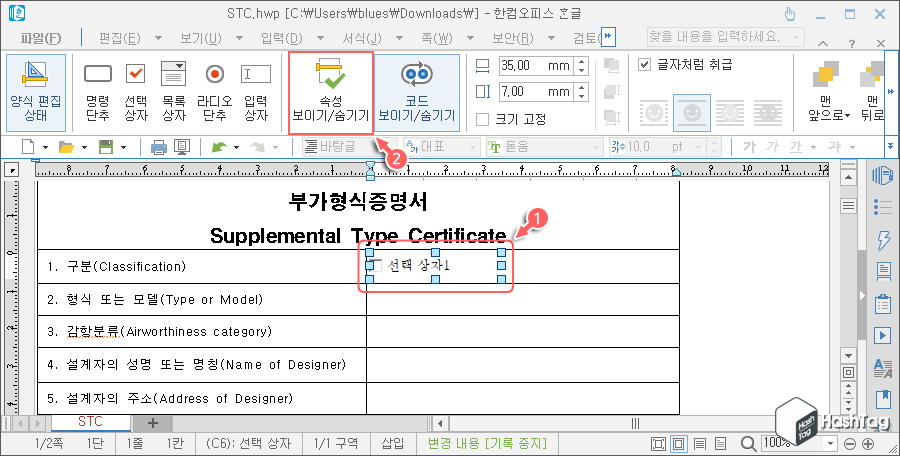The height and width of the screenshot is (456, 900).
Task: Click the 1/2쪽 page indicator in status bar
Action: pos(48,443)
